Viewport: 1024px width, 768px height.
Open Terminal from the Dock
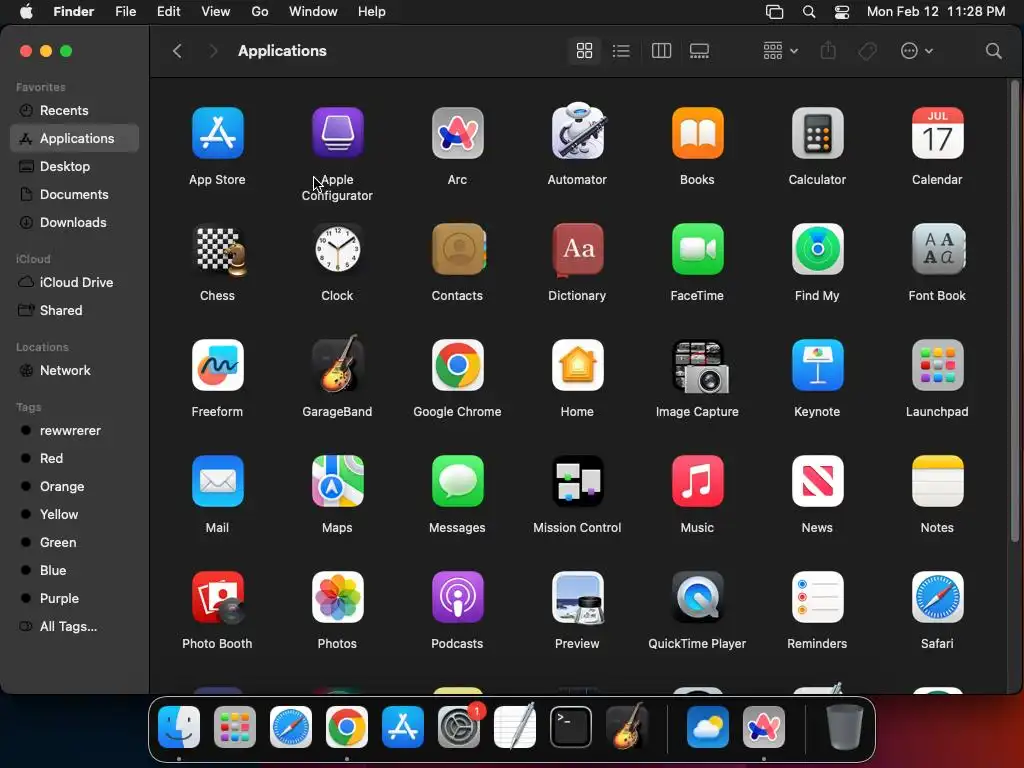pyautogui.click(x=571, y=727)
